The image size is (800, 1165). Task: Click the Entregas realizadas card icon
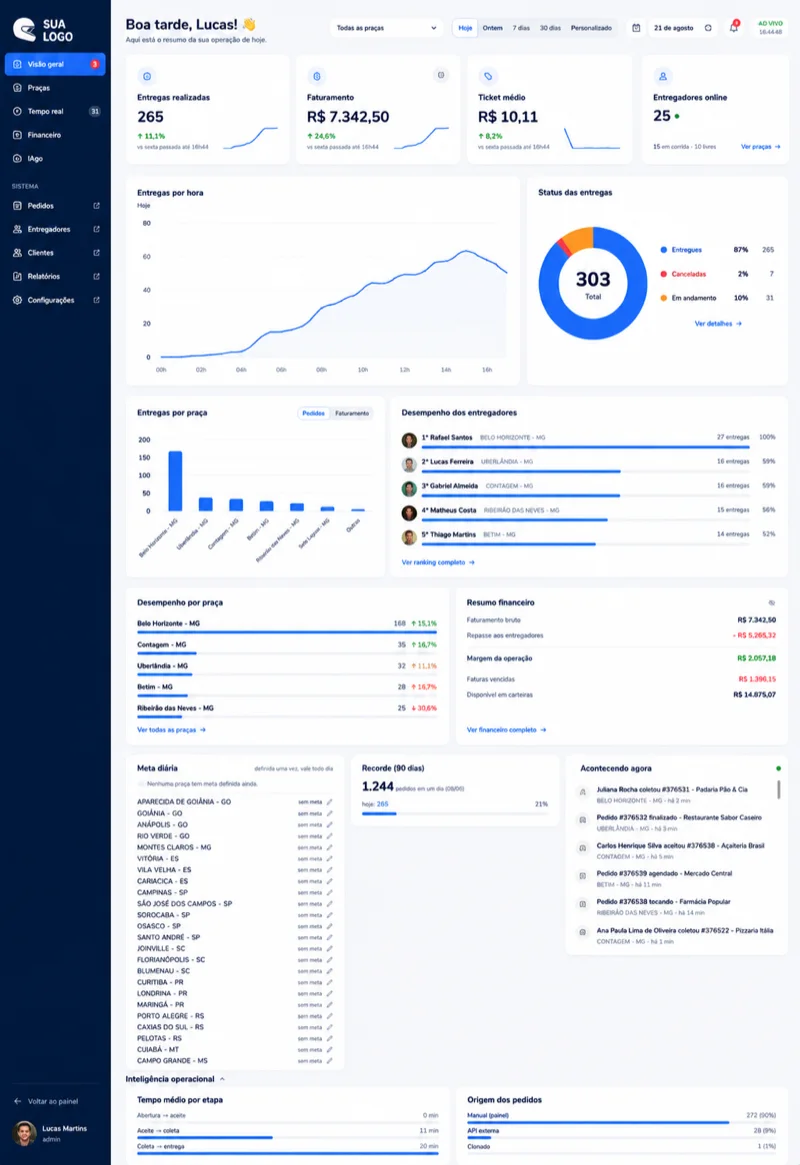click(147, 76)
